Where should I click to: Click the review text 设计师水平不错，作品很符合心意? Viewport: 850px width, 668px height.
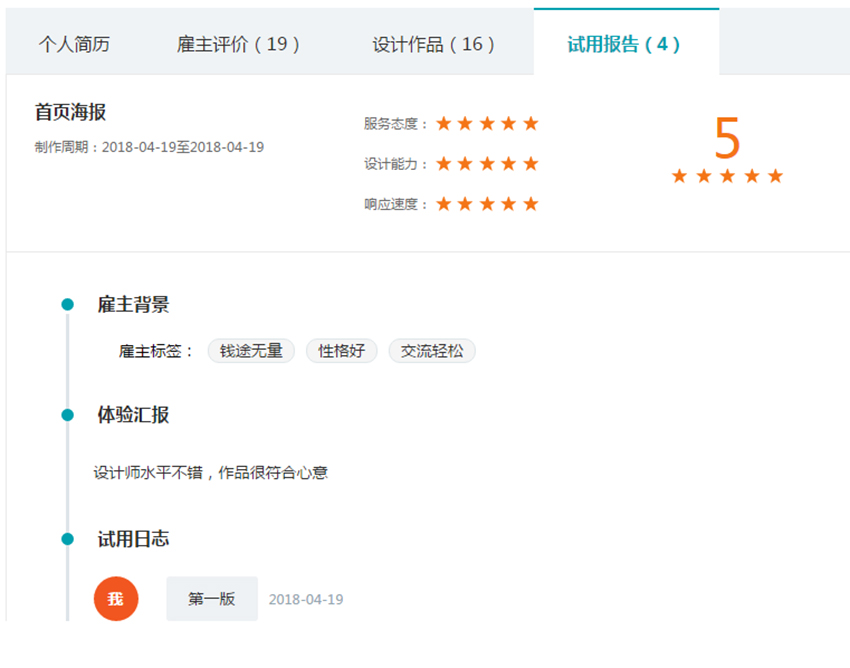tap(210, 472)
